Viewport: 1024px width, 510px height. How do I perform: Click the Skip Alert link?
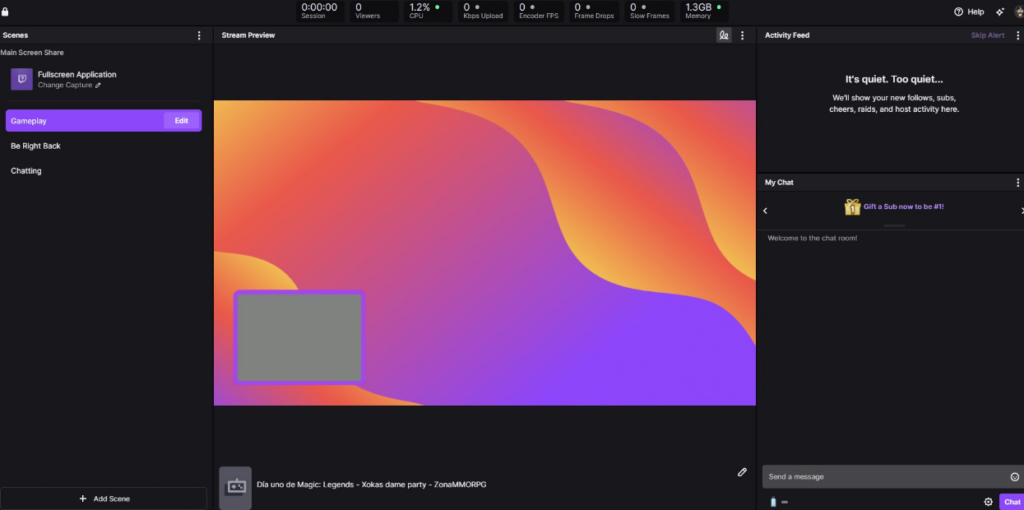[987, 35]
